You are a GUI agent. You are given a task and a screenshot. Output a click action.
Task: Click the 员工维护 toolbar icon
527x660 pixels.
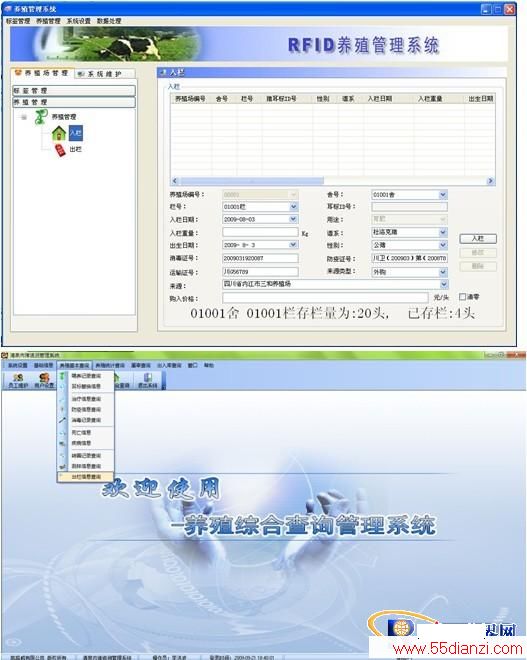[18, 381]
